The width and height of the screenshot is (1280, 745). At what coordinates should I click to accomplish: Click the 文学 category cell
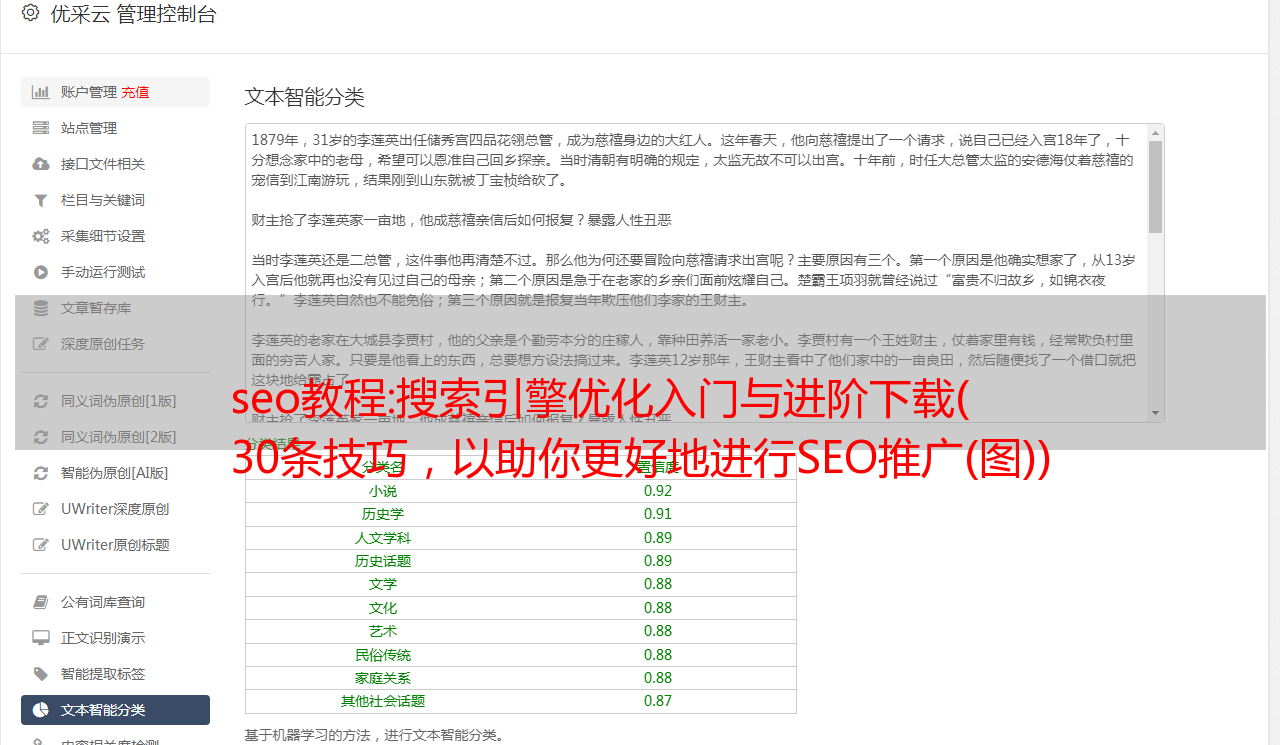click(x=383, y=584)
